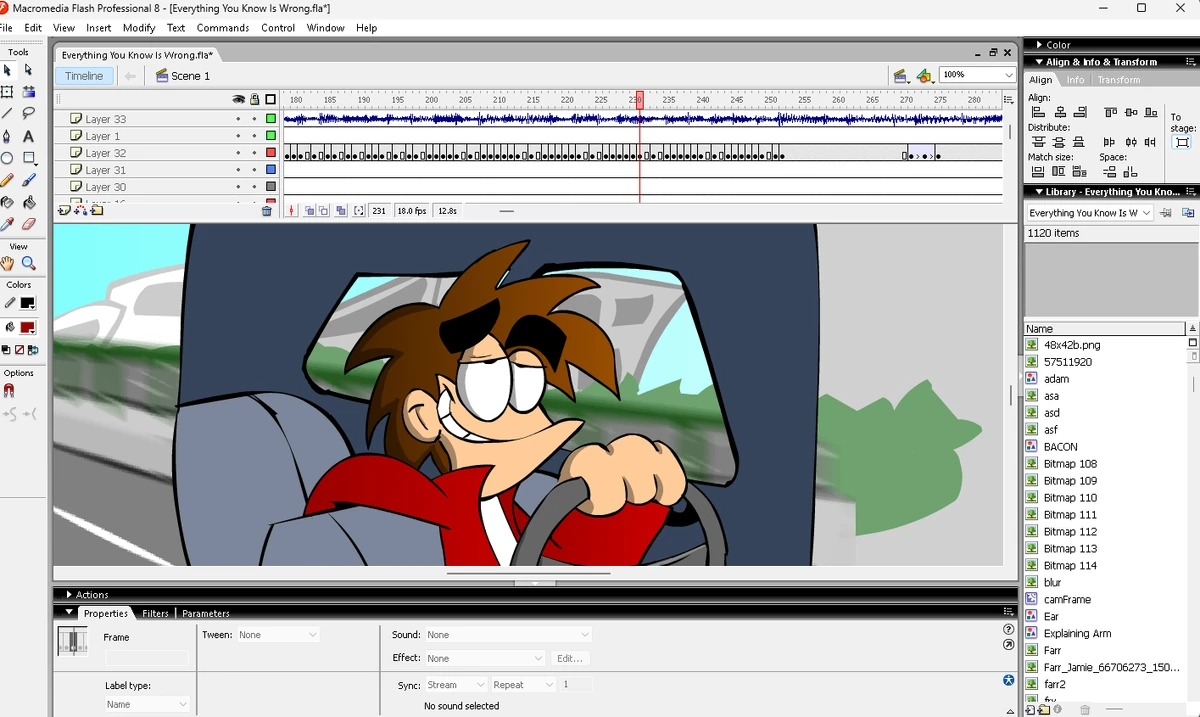Viewport: 1200px width, 717px height.
Task: Show Layer 1 as outlines
Action: click(271, 136)
